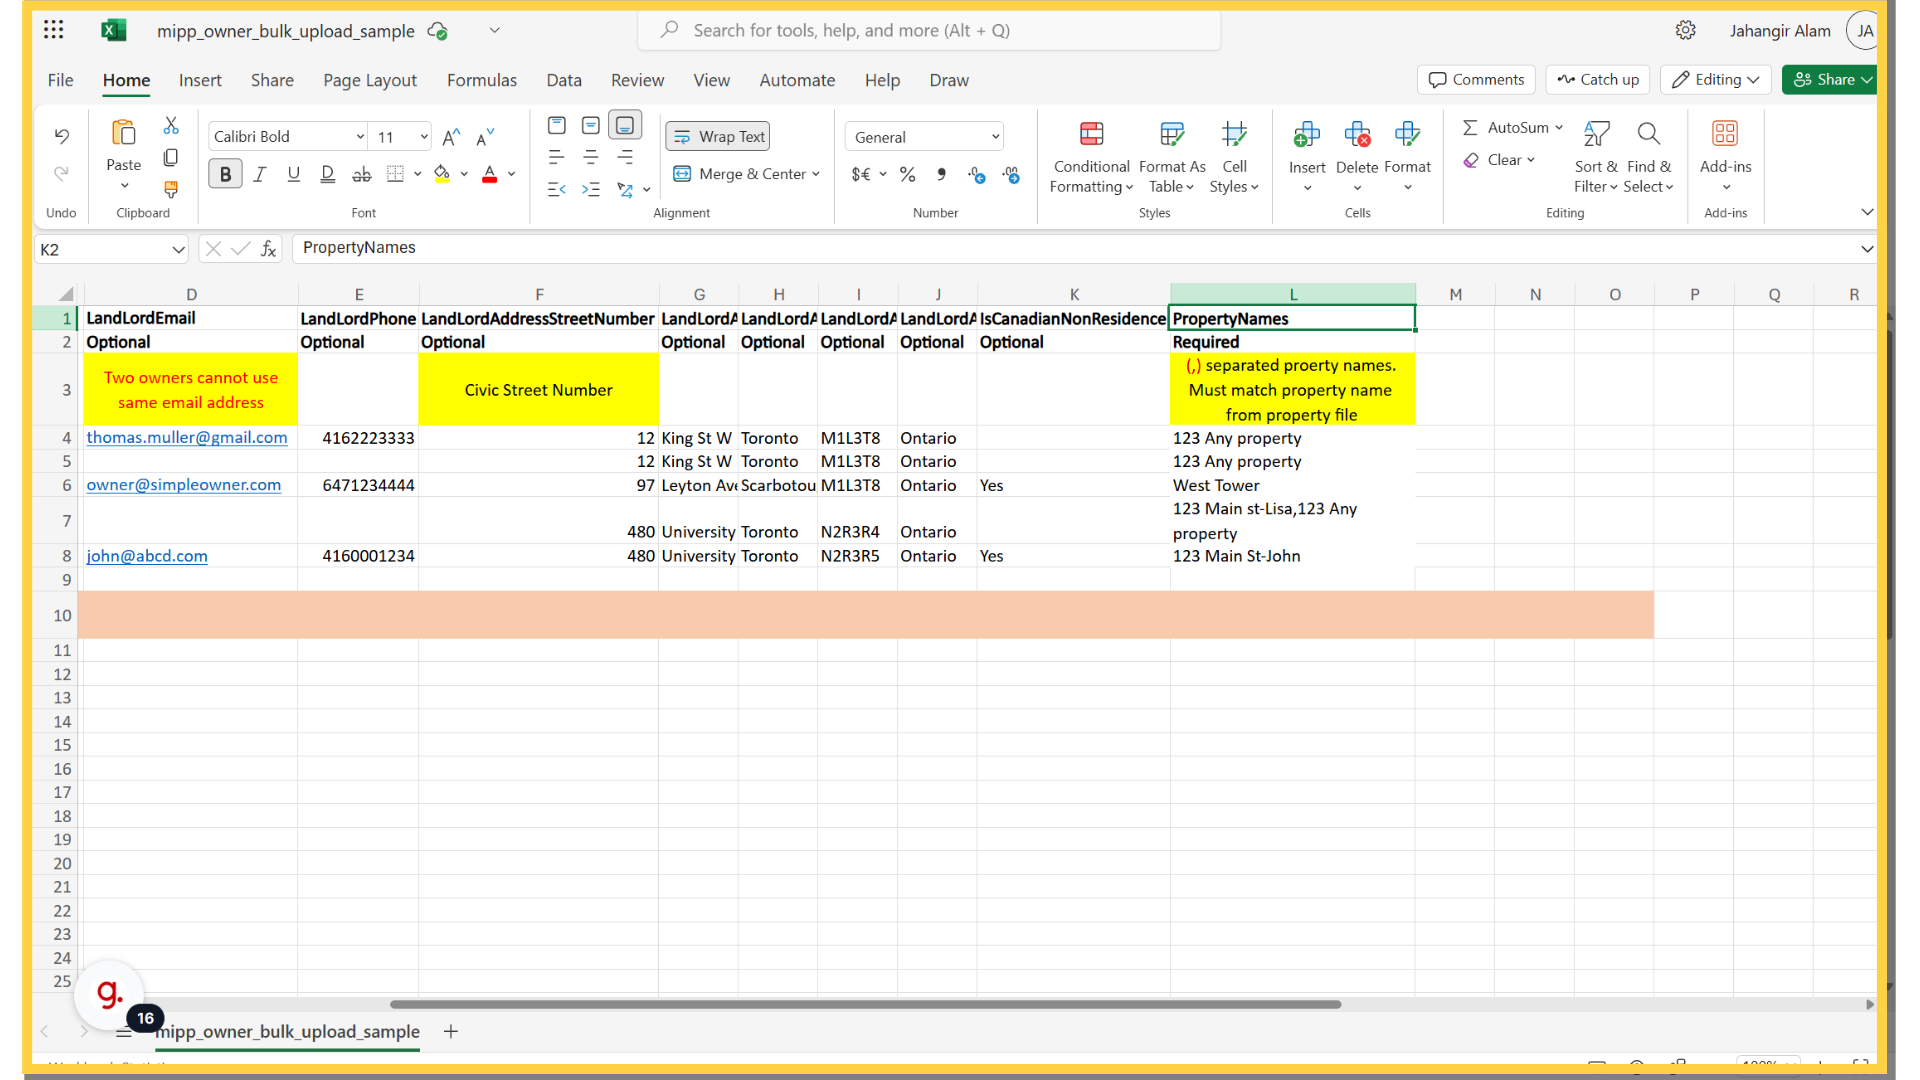Select column M header
Viewport: 1920px width, 1080px height.
(1455, 294)
